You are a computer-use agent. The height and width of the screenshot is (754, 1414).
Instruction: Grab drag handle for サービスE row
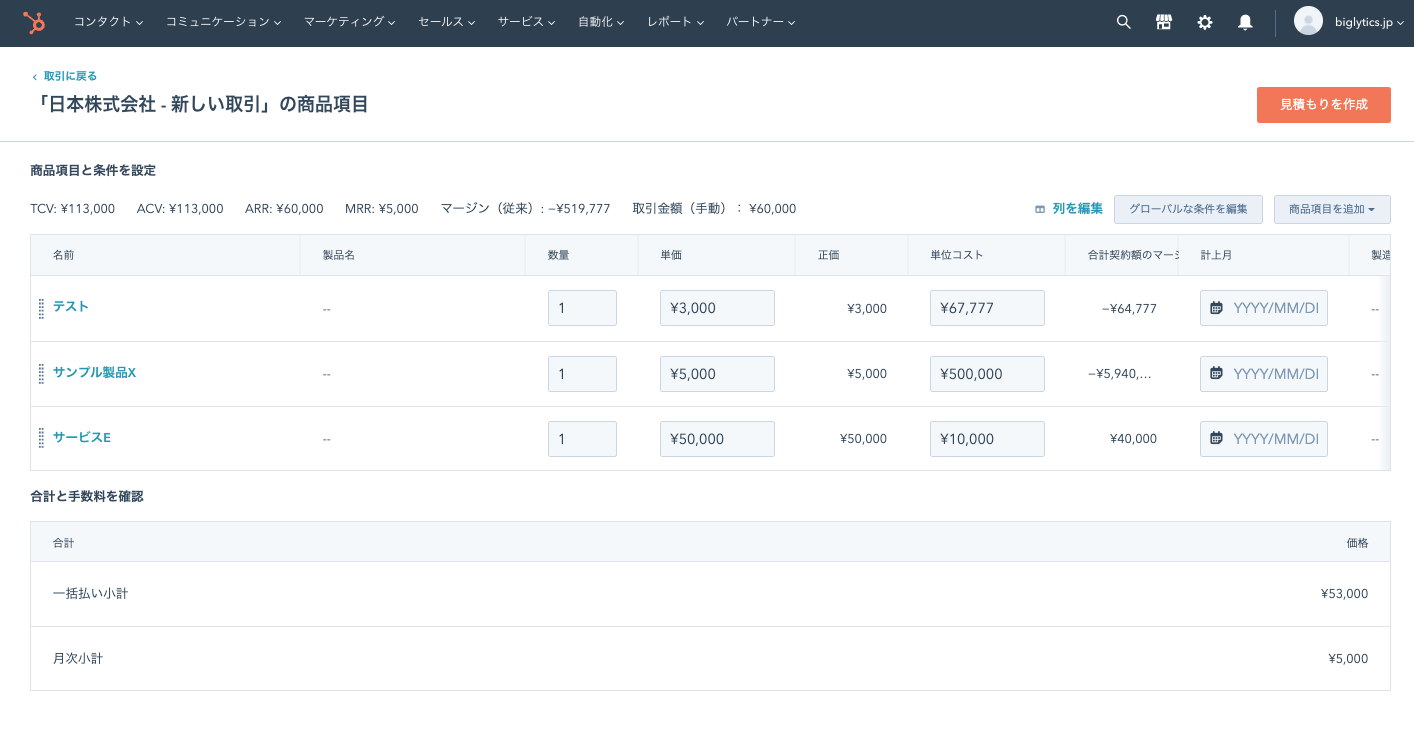[41, 438]
